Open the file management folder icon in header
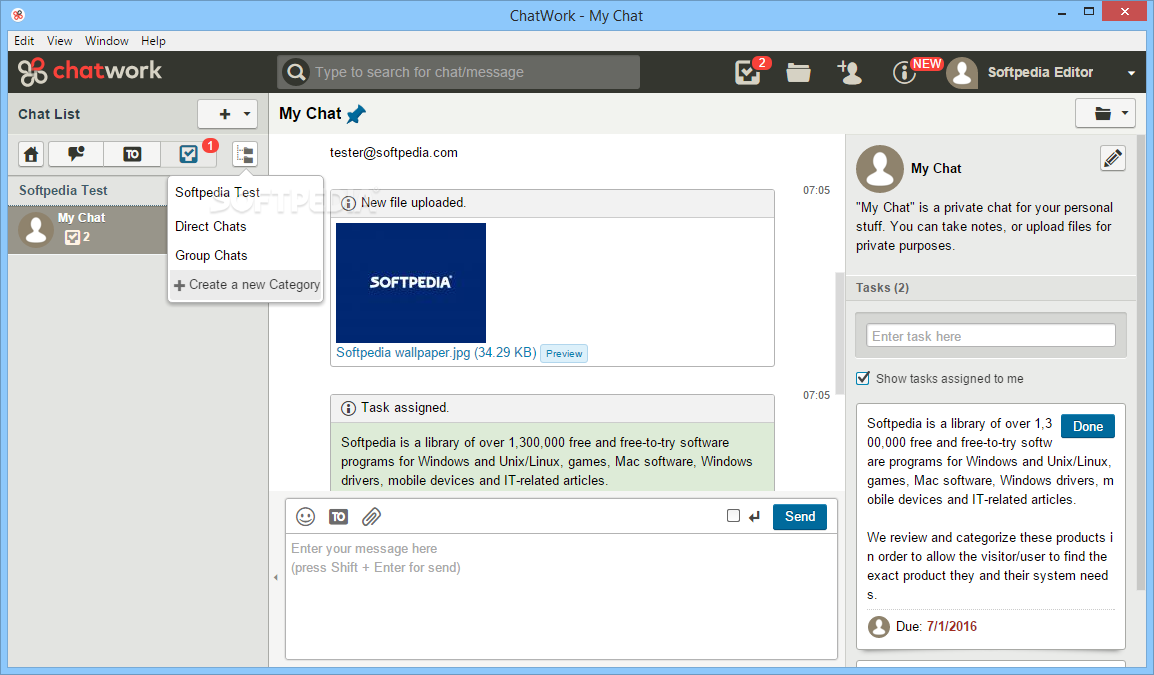The image size is (1154, 675). (799, 72)
